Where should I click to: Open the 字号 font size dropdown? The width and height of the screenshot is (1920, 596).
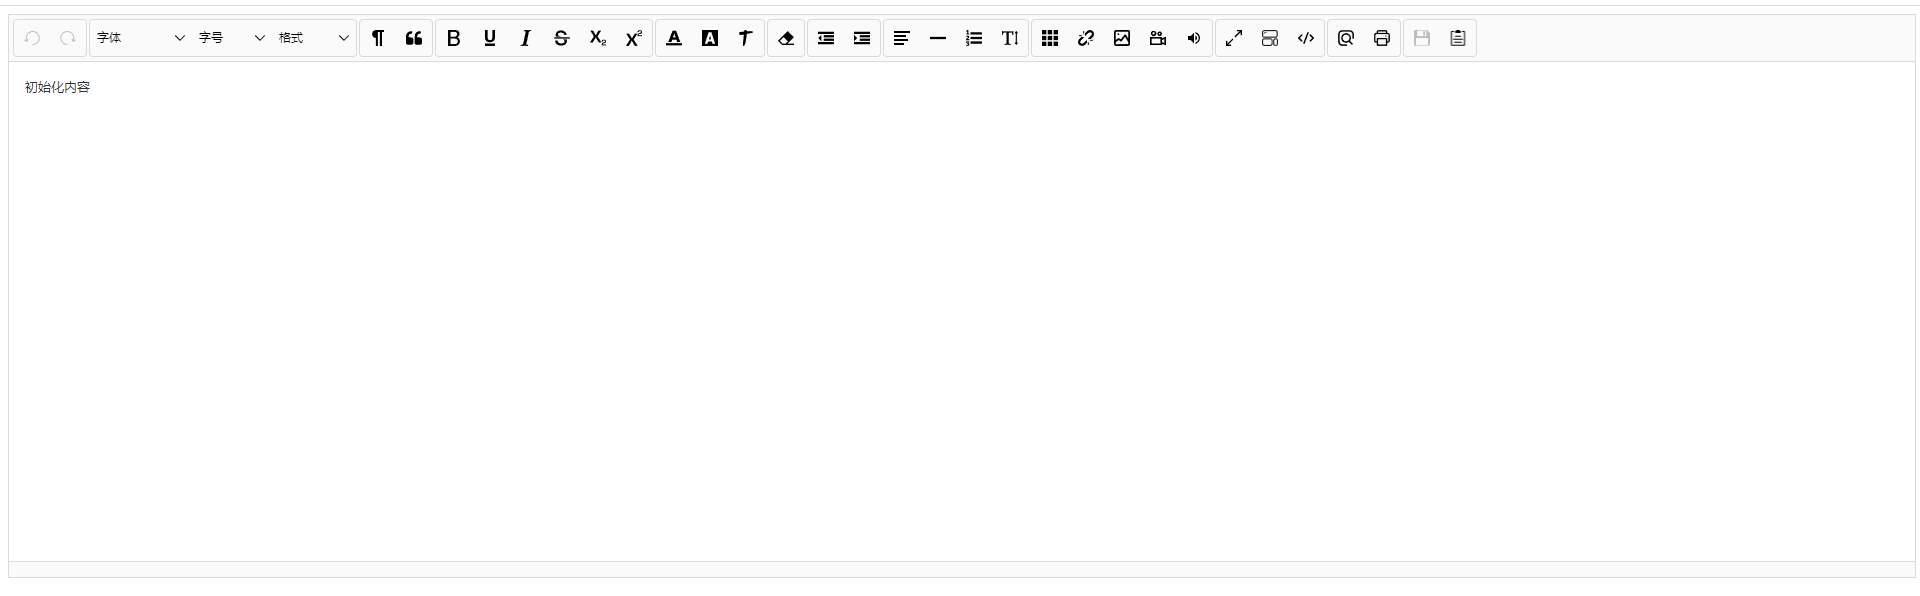pyautogui.click(x=232, y=38)
